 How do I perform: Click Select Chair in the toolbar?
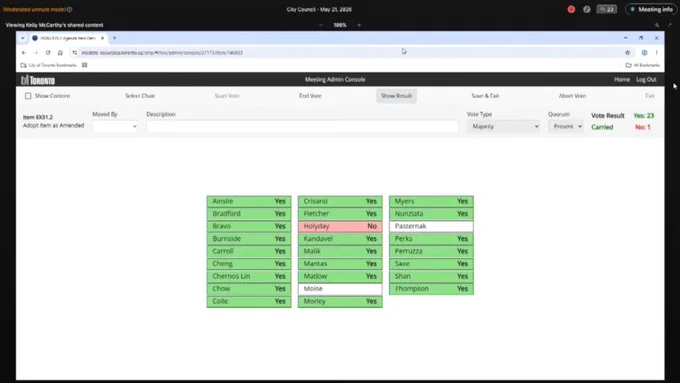point(140,96)
